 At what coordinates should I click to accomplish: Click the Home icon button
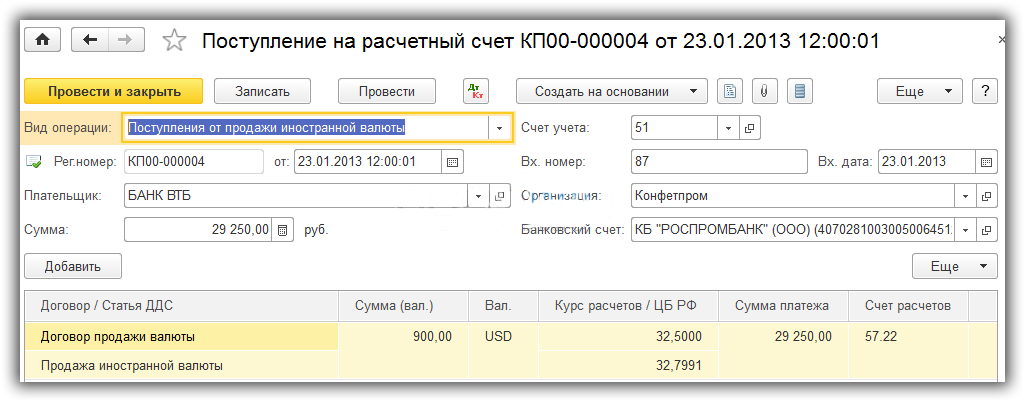click(x=43, y=40)
